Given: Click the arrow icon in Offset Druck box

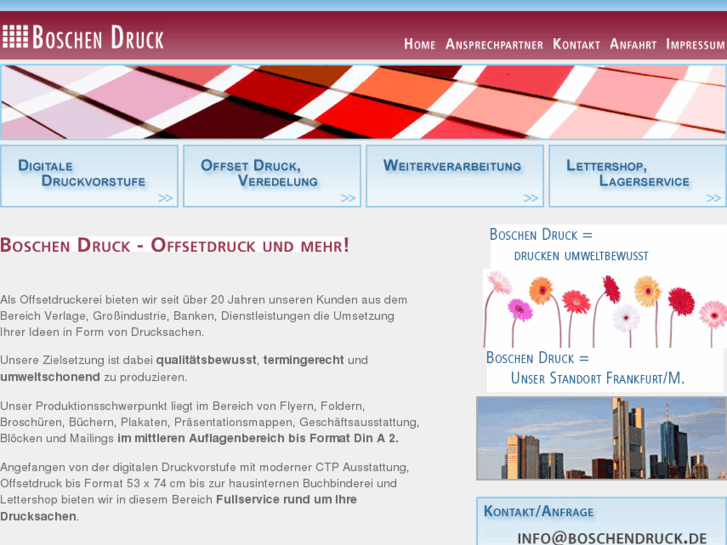Looking at the screenshot, I should click(x=348, y=199).
